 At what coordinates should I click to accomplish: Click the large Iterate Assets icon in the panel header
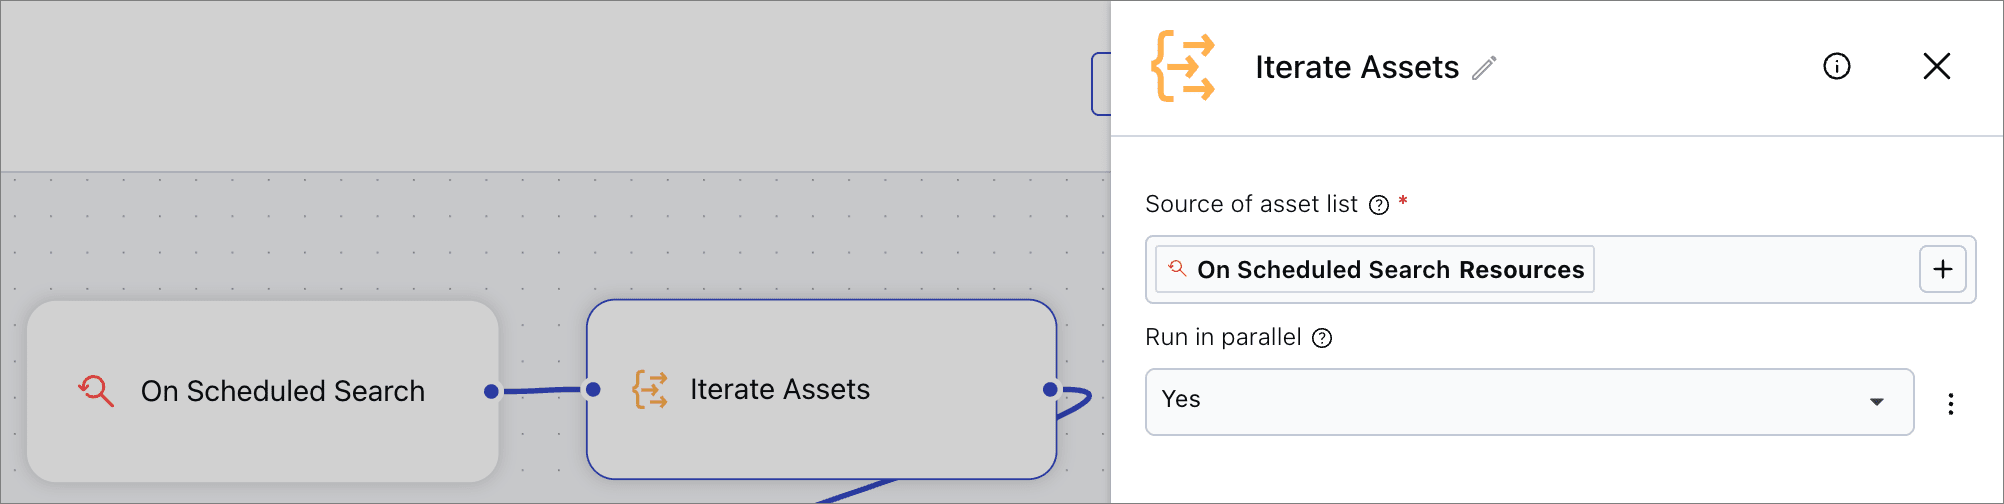(1183, 67)
